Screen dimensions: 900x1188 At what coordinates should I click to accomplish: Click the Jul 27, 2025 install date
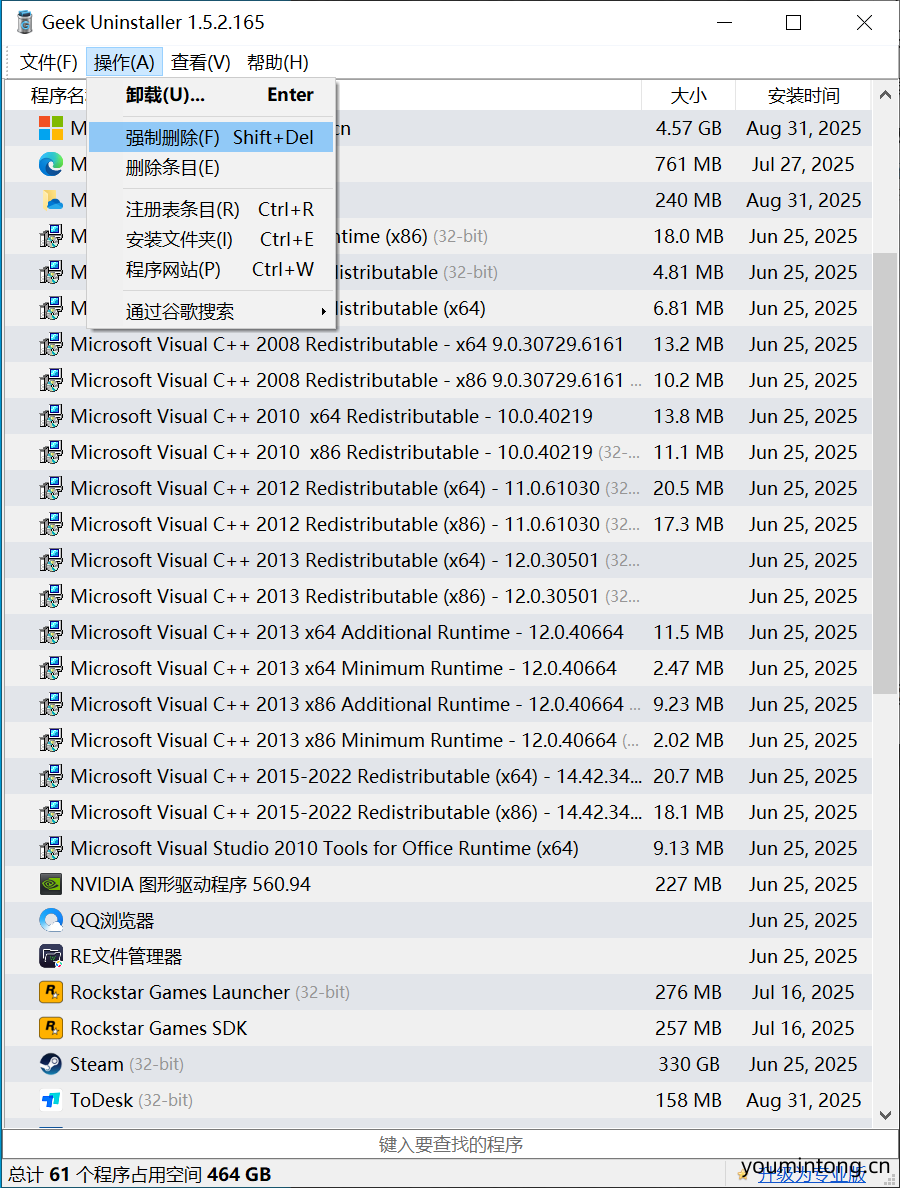(803, 164)
